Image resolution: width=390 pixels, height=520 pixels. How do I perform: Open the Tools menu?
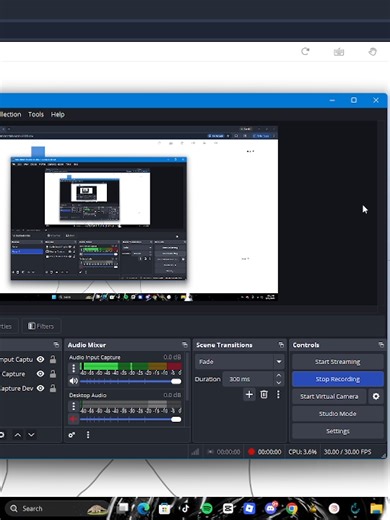pyautogui.click(x=36, y=114)
